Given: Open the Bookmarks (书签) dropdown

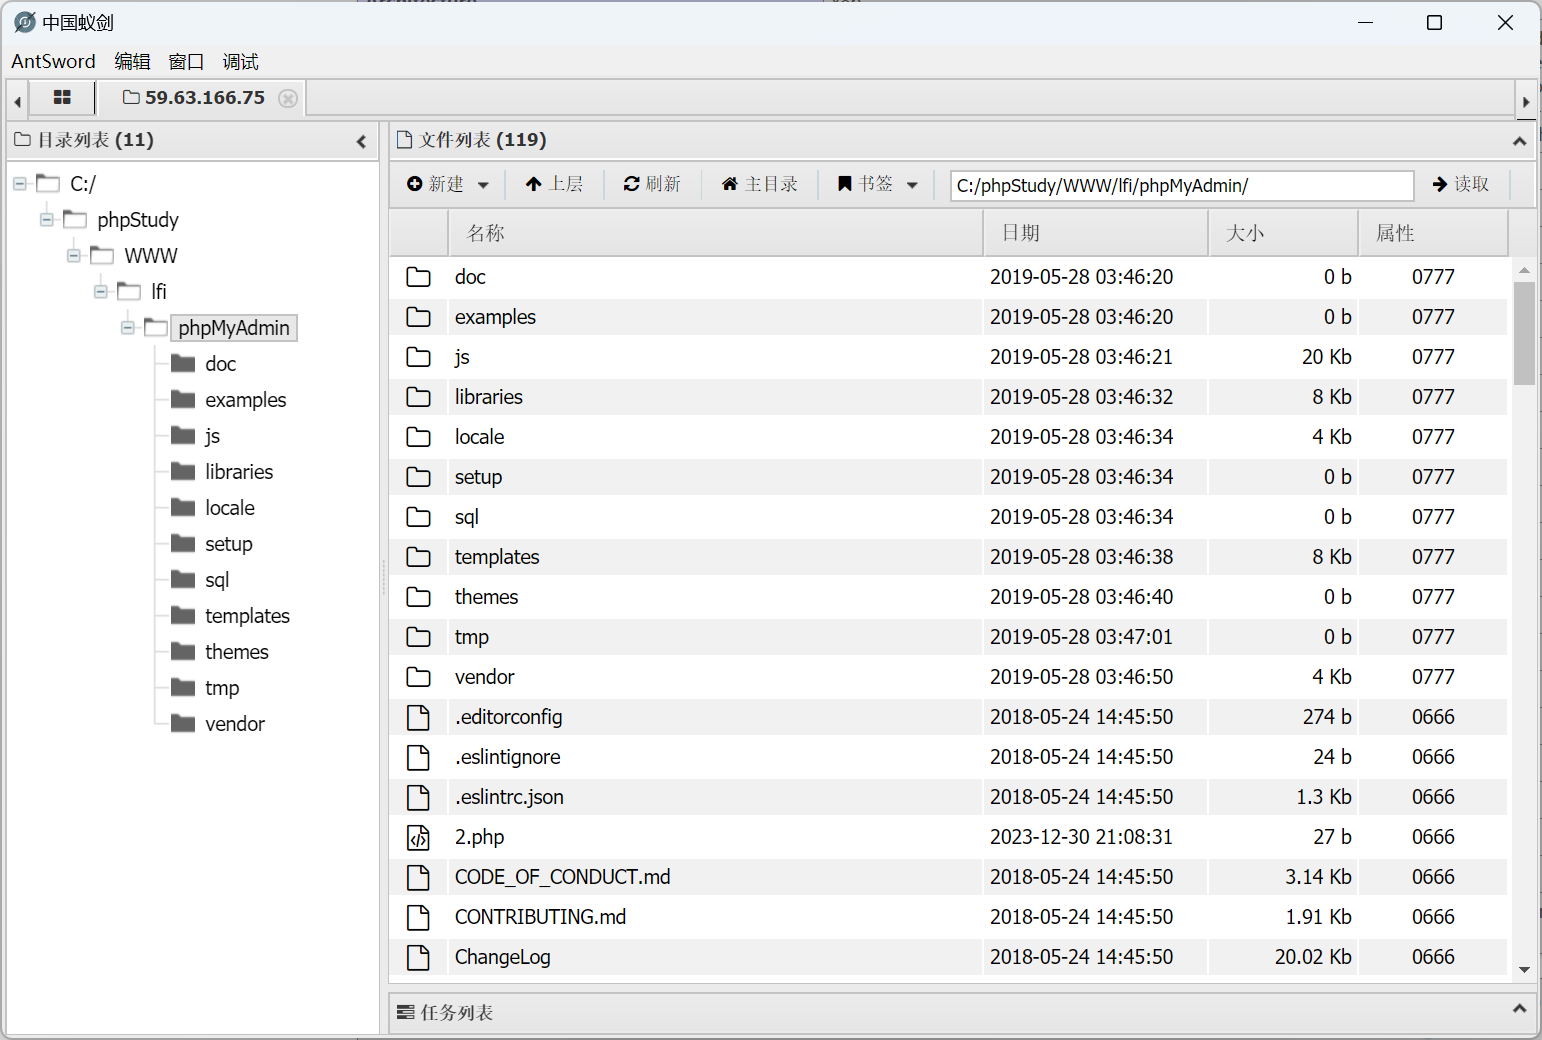Looking at the screenshot, I should tap(877, 184).
